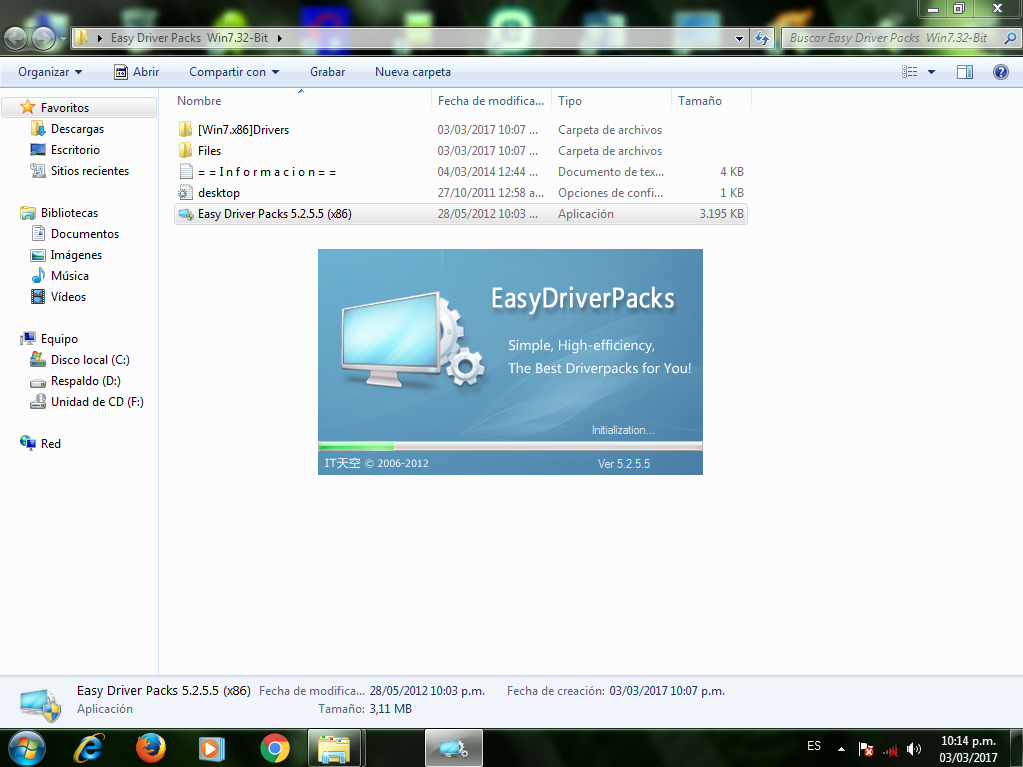Image resolution: width=1023 pixels, height=767 pixels.
Task: Click the 3.195 KB size cell
Action: (721, 214)
